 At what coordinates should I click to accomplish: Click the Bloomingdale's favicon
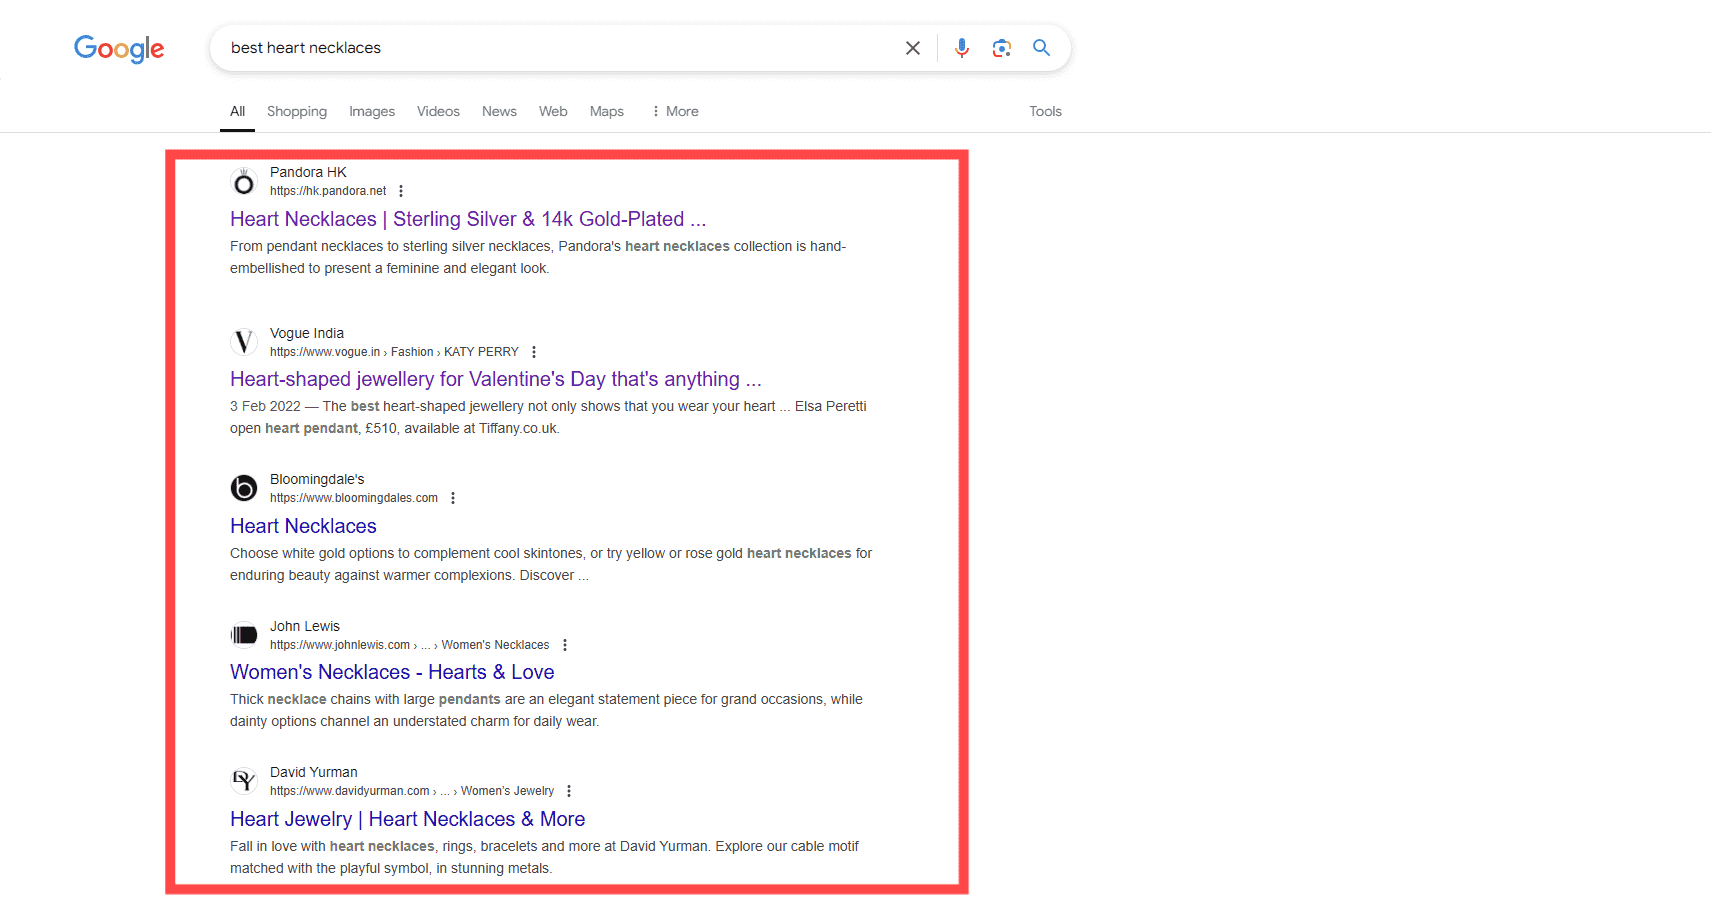tap(244, 488)
